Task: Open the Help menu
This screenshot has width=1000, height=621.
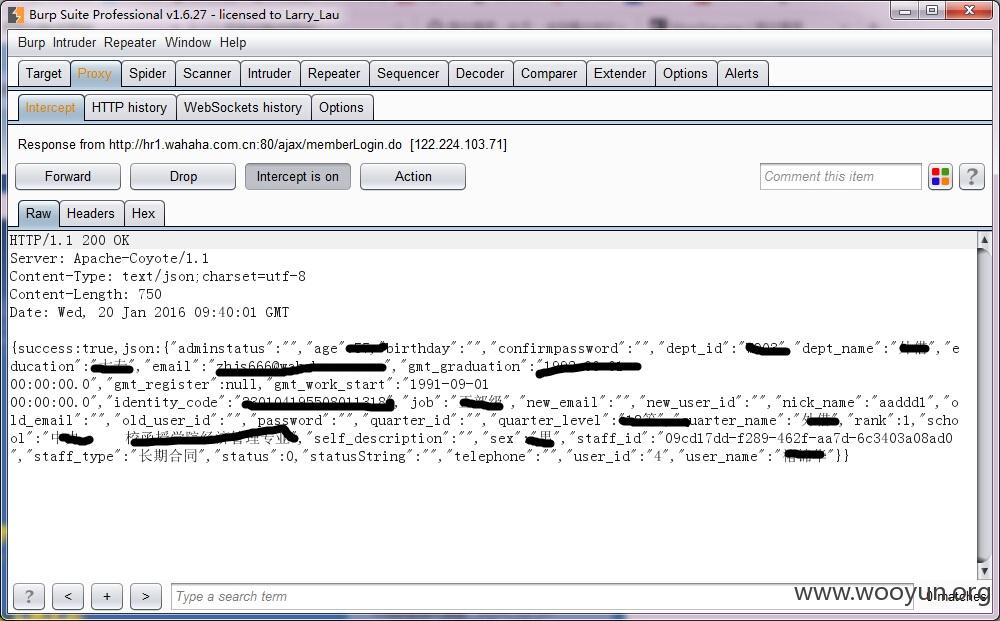Action: (x=233, y=43)
